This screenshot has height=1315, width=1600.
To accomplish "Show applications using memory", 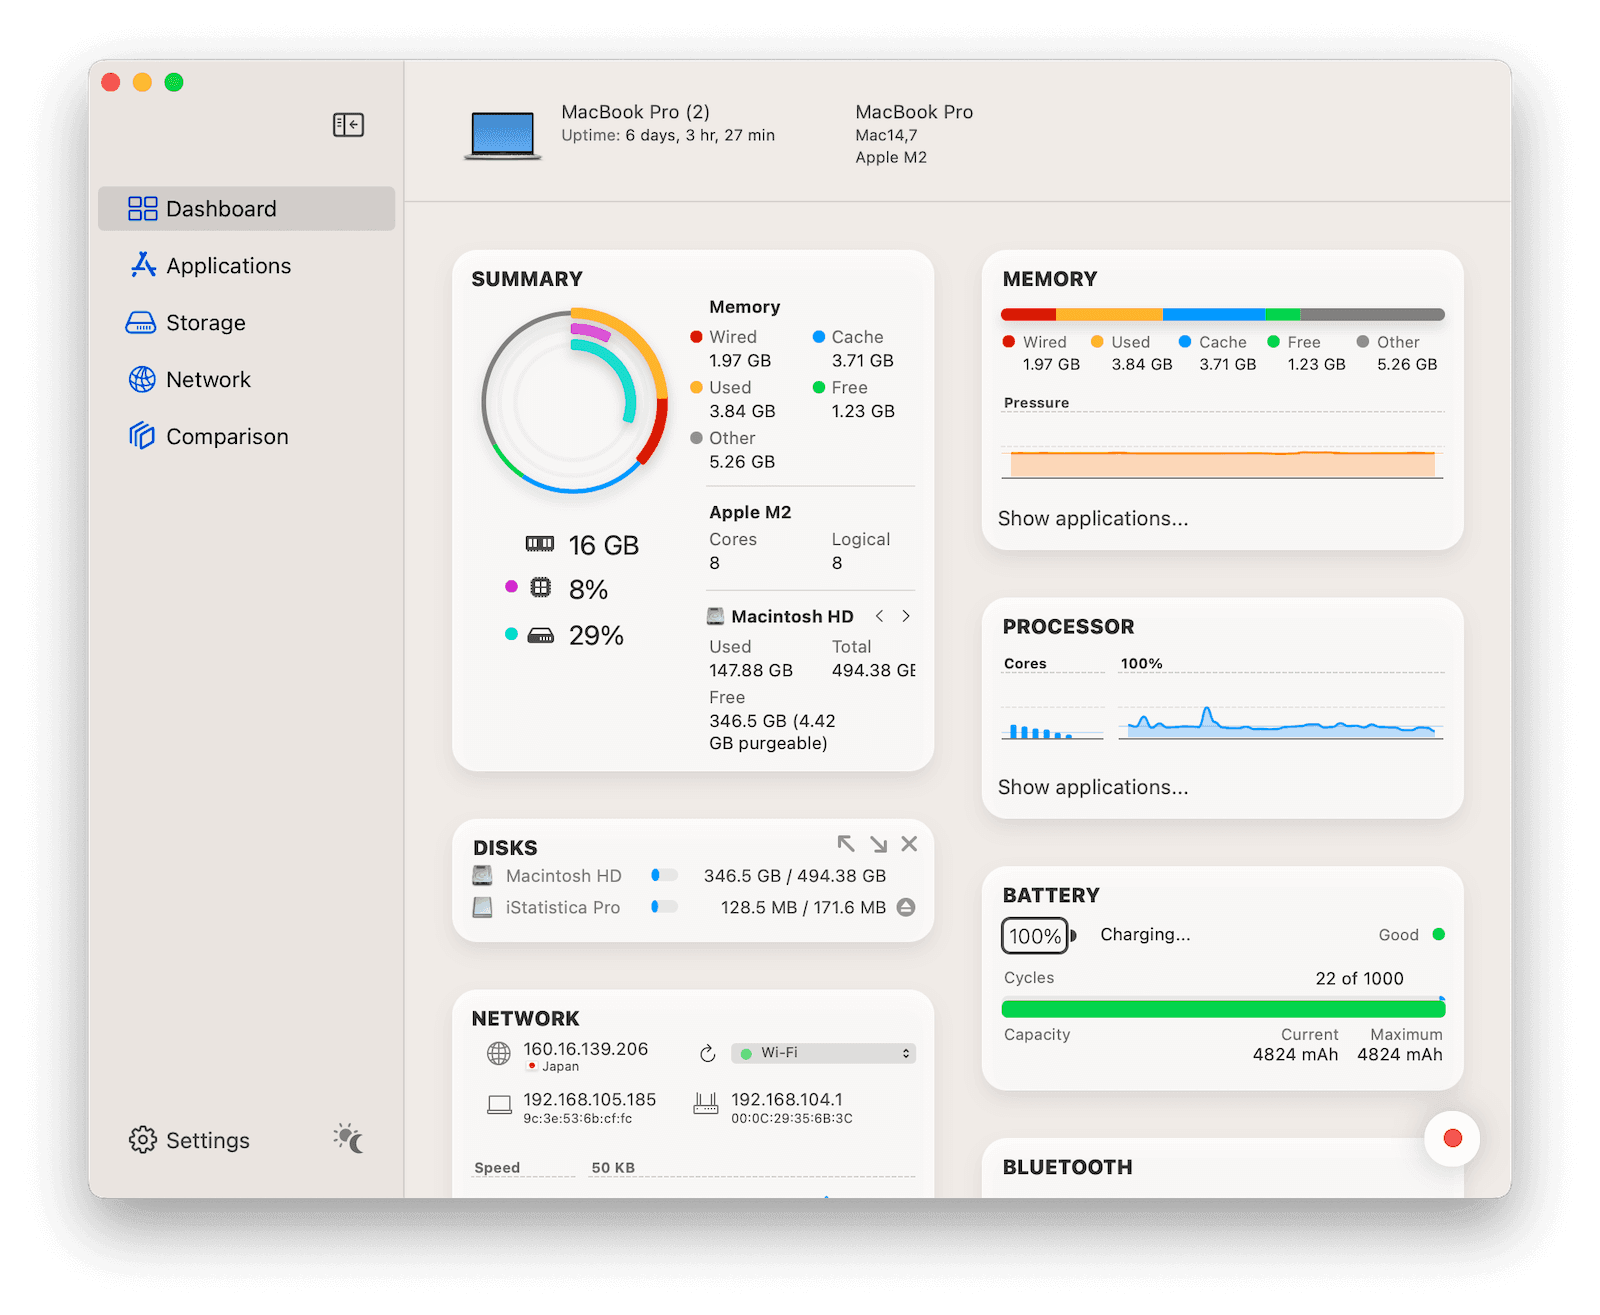I will tap(1092, 518).
